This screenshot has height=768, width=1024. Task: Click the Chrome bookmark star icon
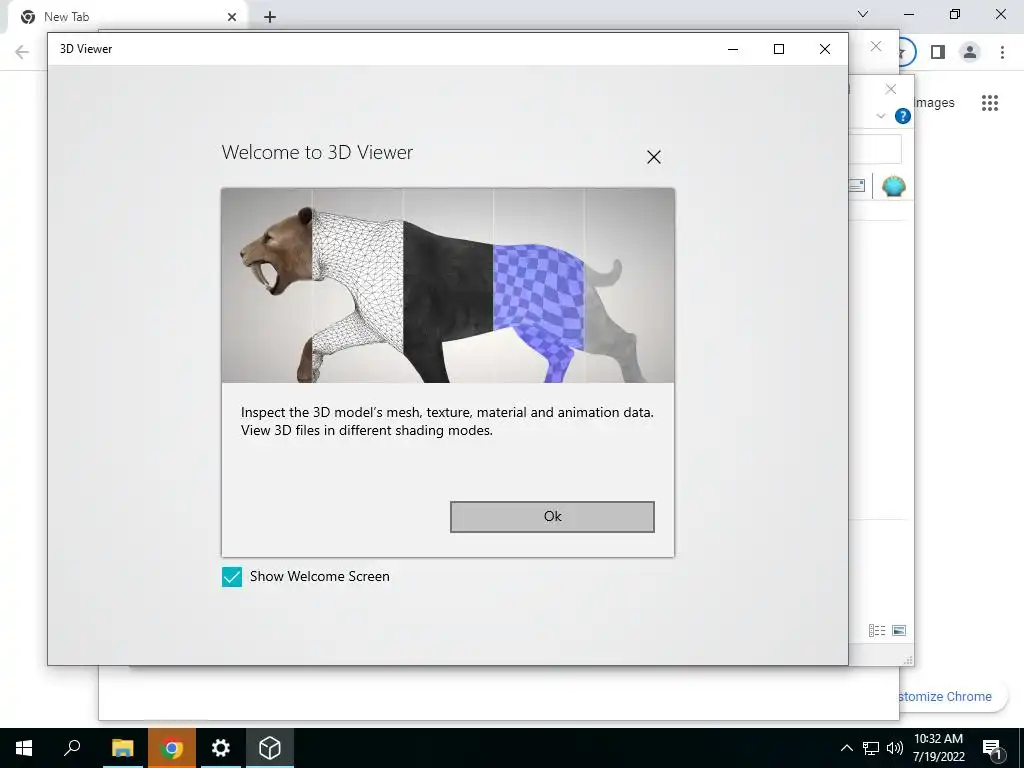click(904, 52)
